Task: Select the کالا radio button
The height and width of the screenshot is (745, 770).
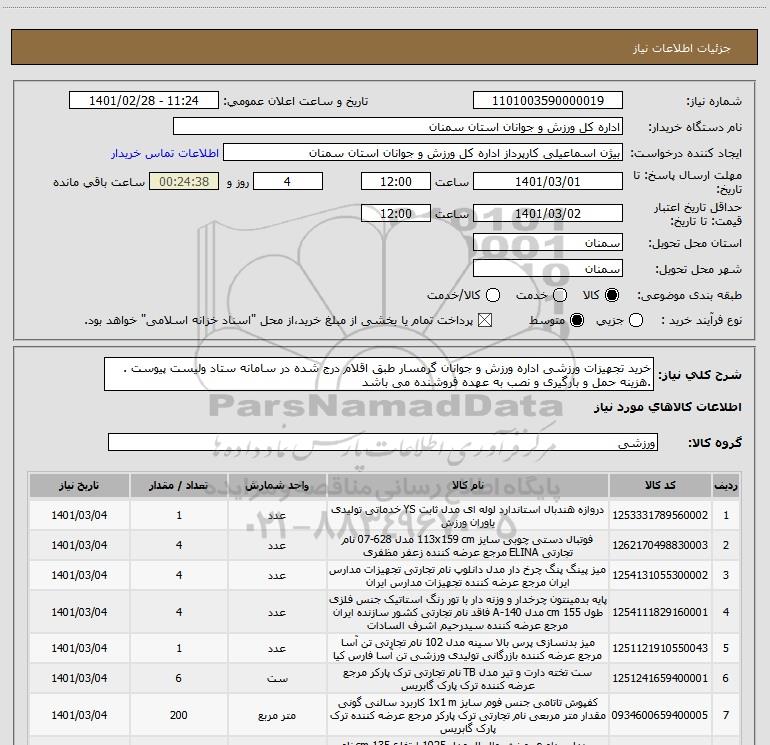Action: 612,295
